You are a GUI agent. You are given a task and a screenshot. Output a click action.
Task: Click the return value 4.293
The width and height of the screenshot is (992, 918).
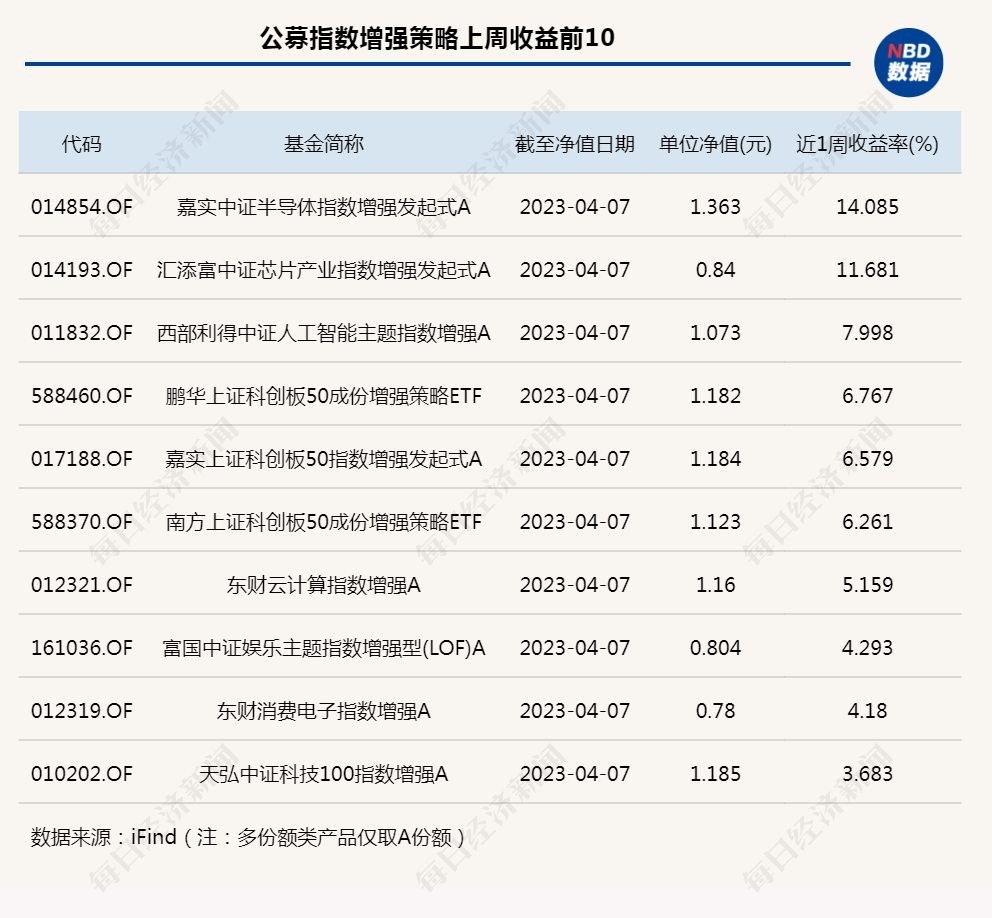[x=867, y=648]
